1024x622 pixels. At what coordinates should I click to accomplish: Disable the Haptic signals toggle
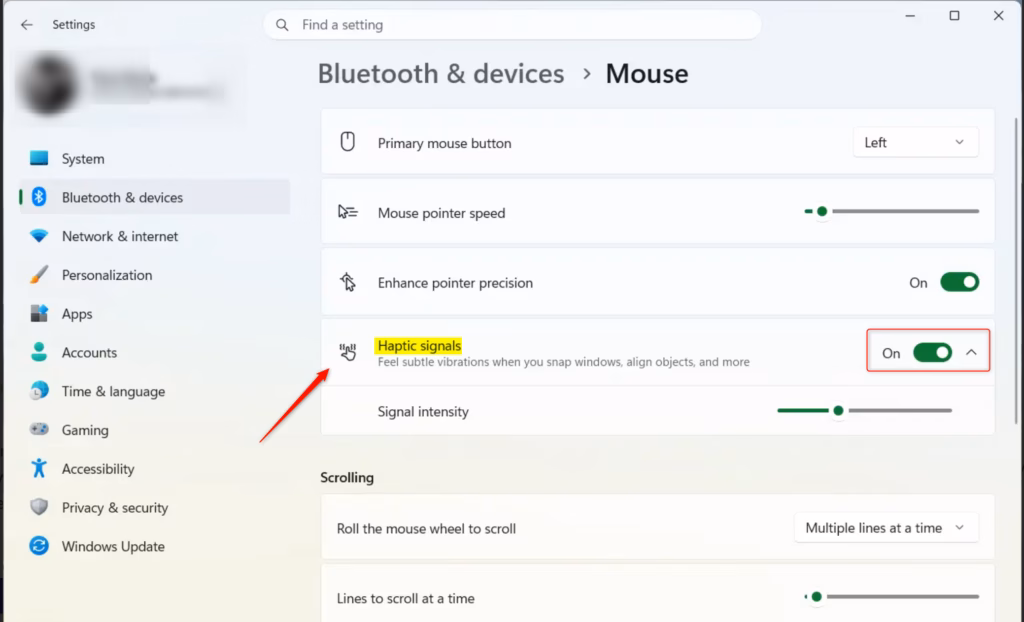click(933, 353)
